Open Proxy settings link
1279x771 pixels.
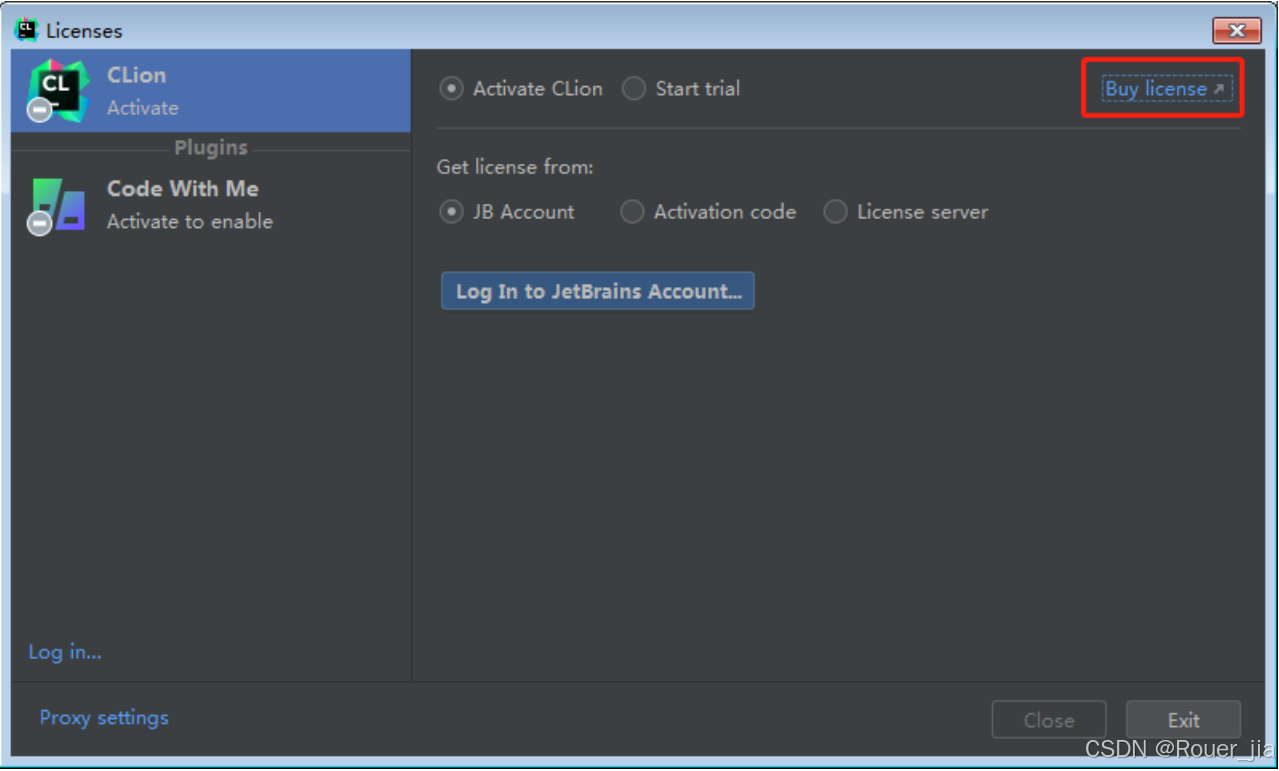[x=104, y=718]
